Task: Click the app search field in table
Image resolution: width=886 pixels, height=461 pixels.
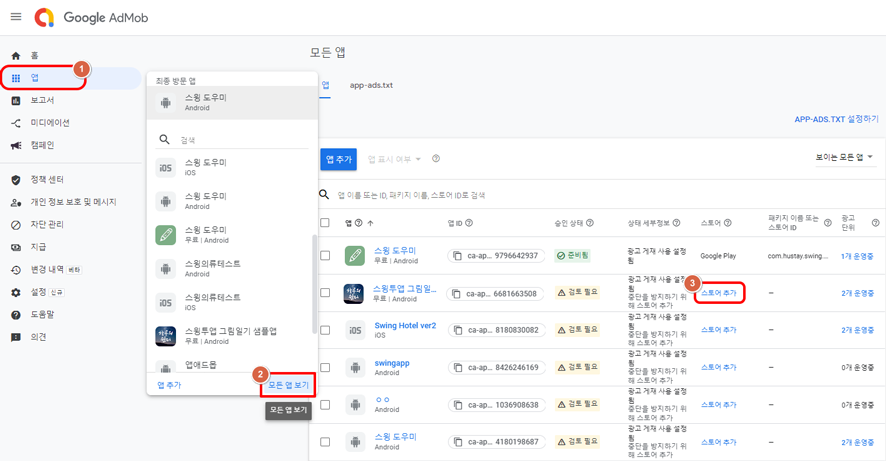Action: coord(500,195)
